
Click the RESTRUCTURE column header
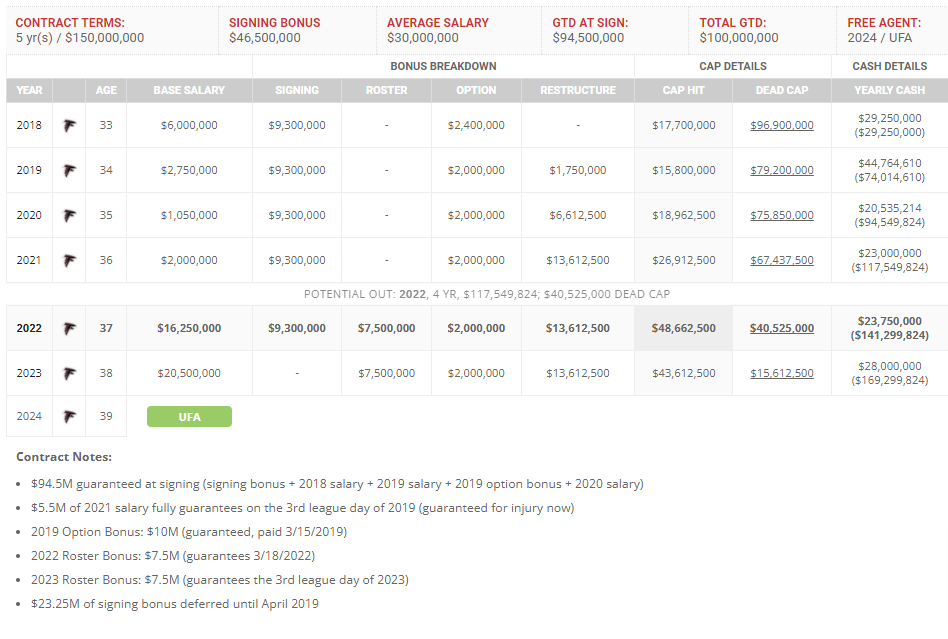578,90
